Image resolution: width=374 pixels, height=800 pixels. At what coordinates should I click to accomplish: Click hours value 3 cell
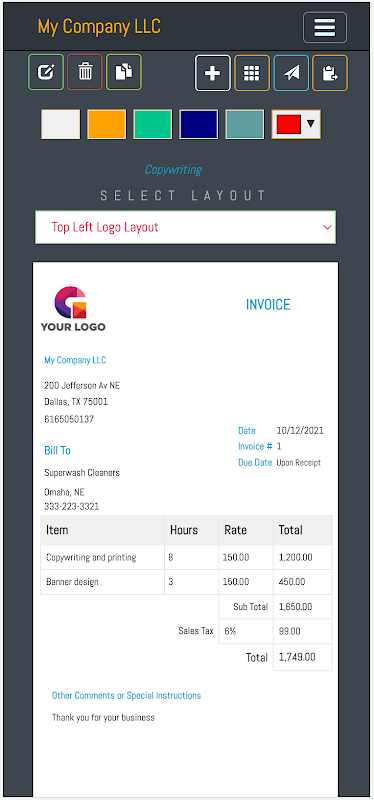[x=191, y=582]
